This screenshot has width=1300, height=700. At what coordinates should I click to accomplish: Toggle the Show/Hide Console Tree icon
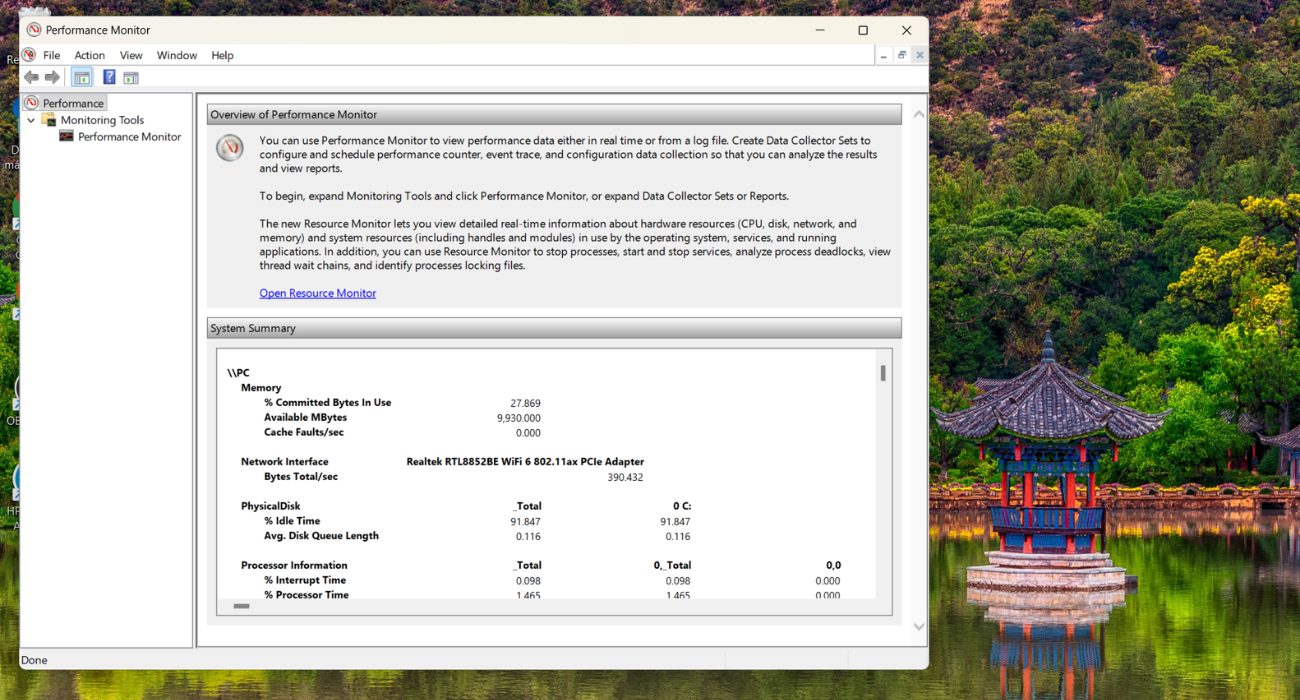click(x=82, y=77)
